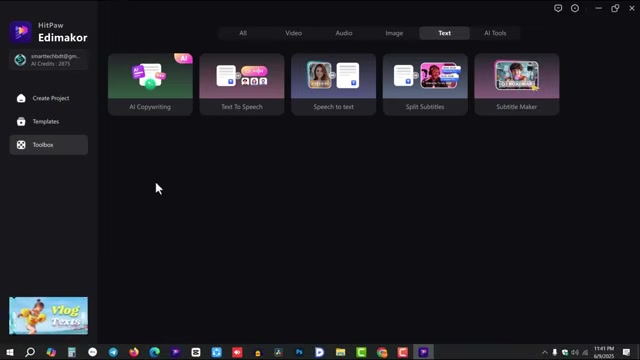The width and height of the screenshot is (640, 360).
Task: Switch to the Audio tab
Action: point(344,33)
